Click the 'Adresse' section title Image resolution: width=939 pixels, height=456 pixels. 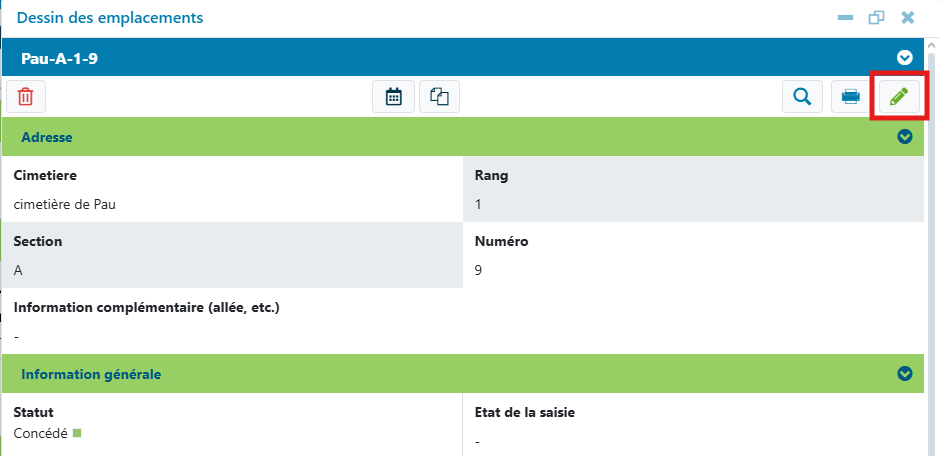tap(47, 137)
